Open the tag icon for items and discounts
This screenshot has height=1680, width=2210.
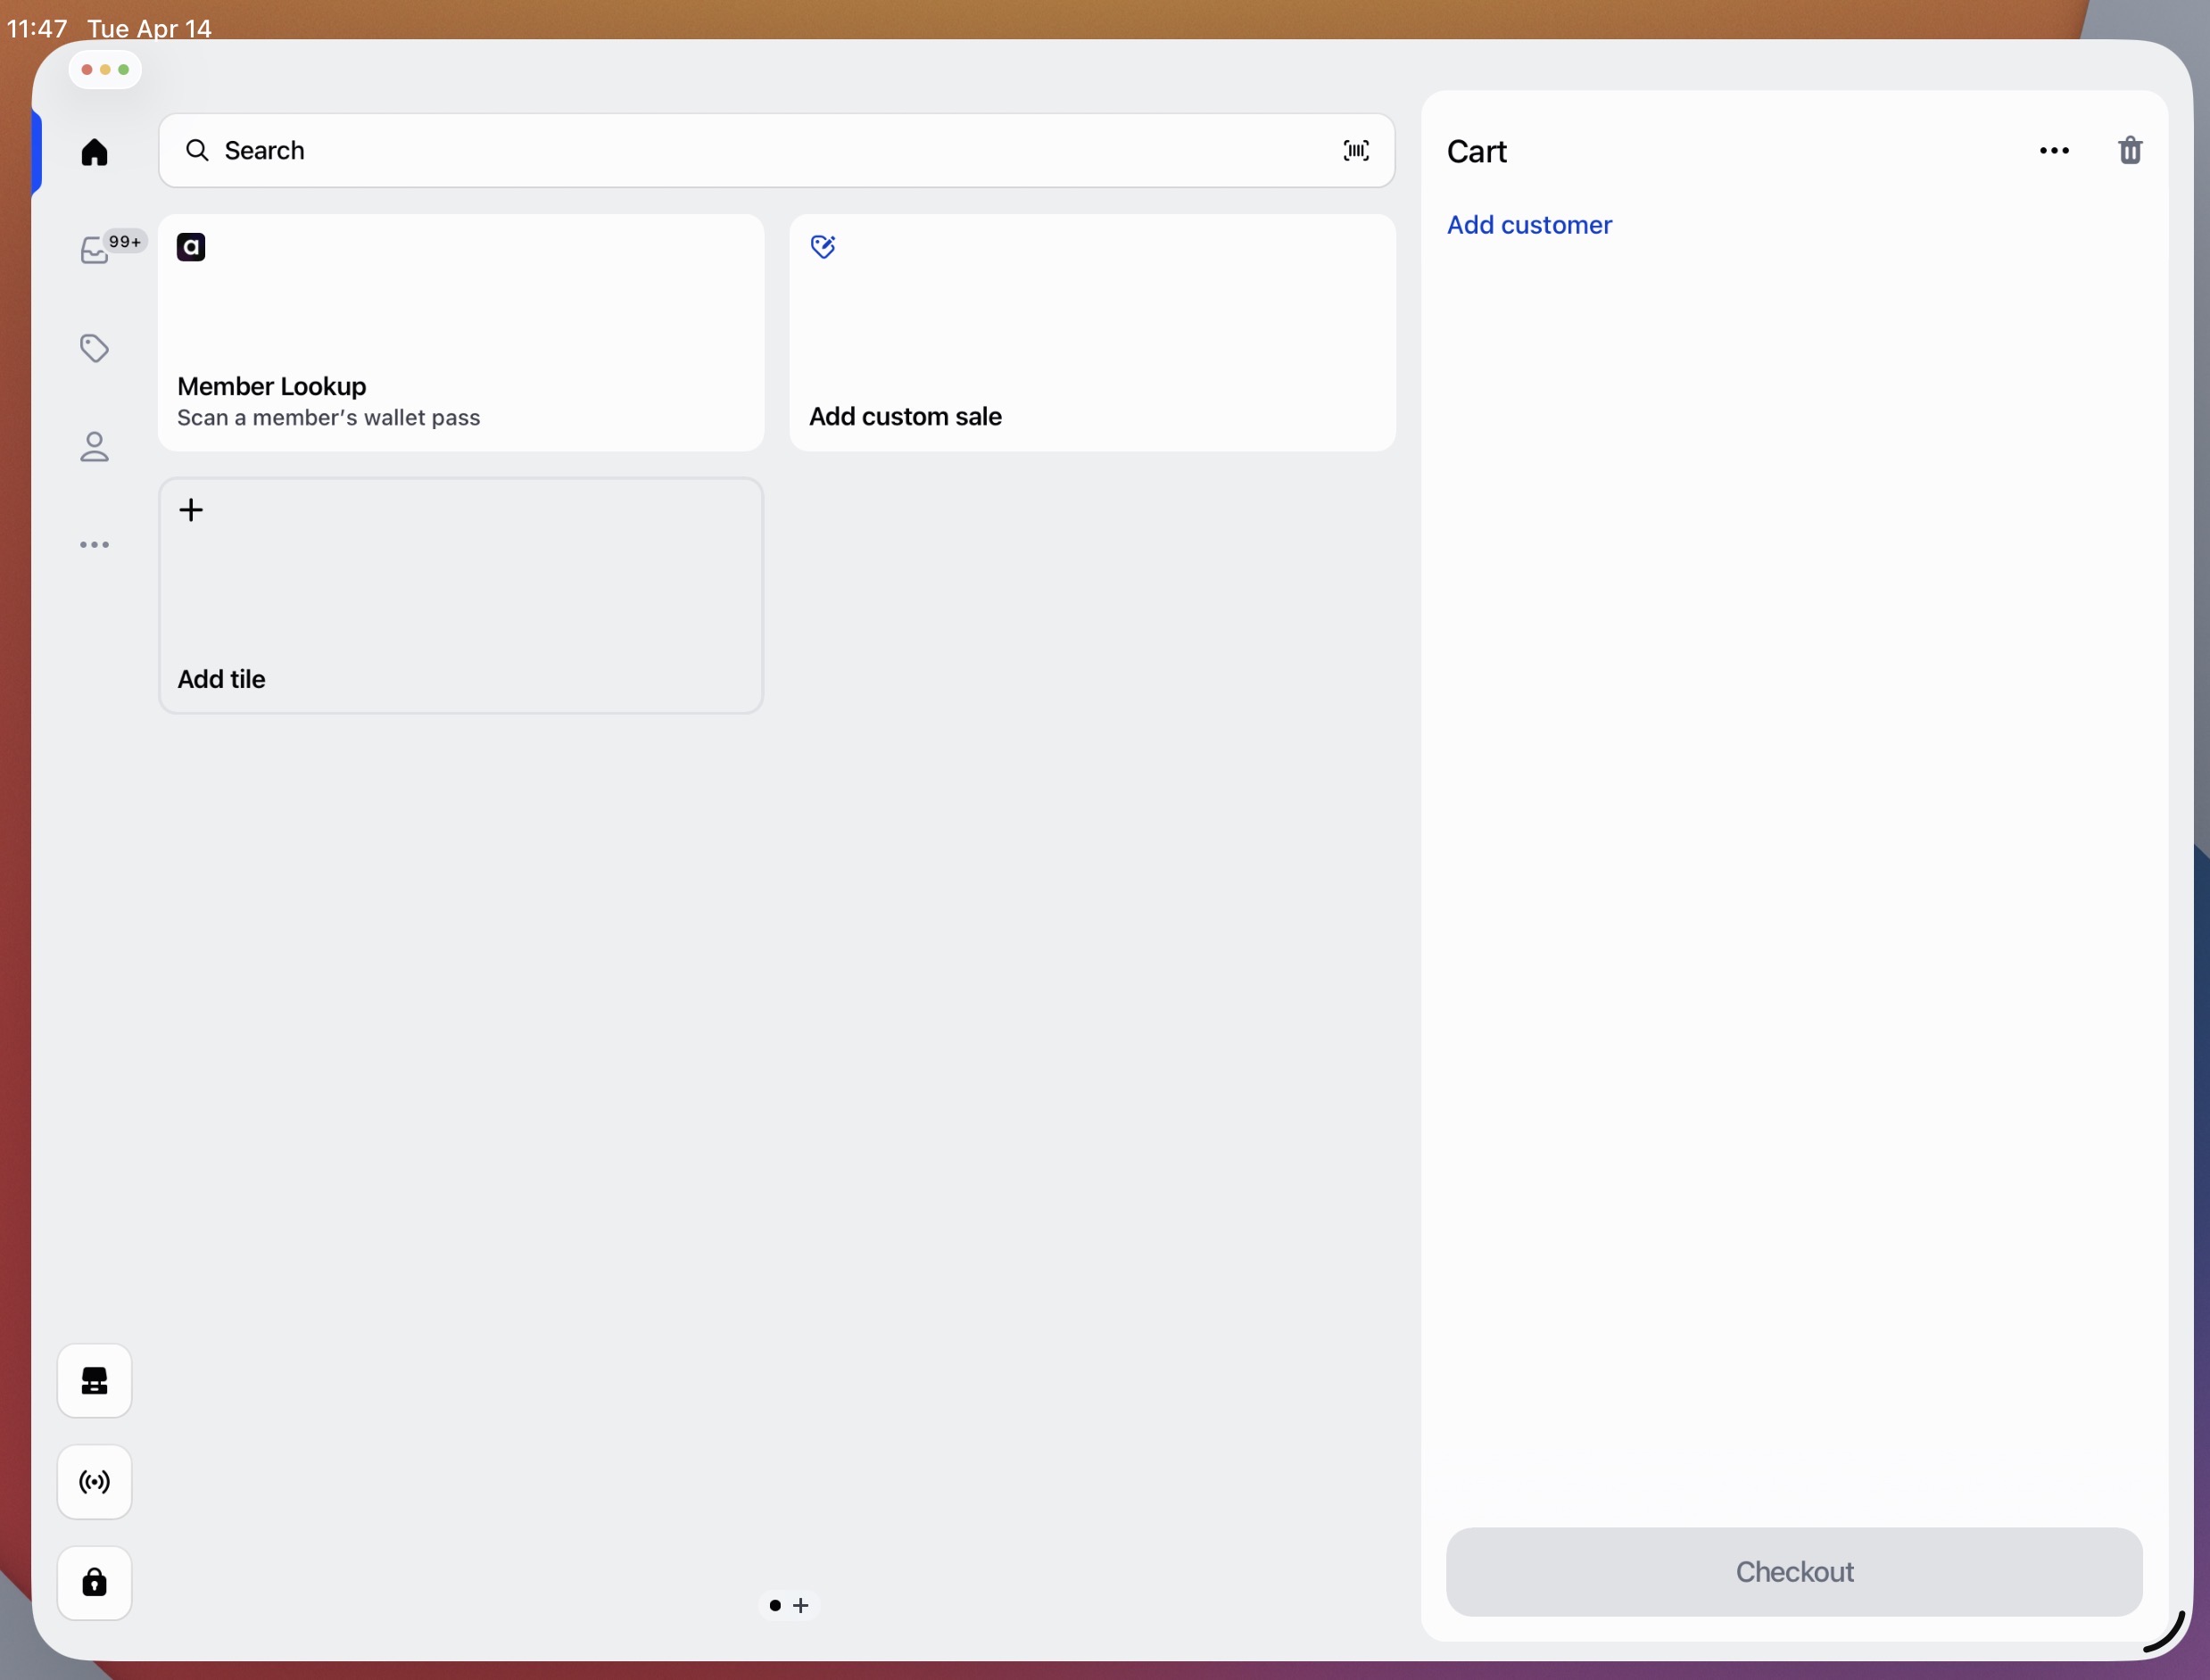pyautogui.click(x=94, y=348)
